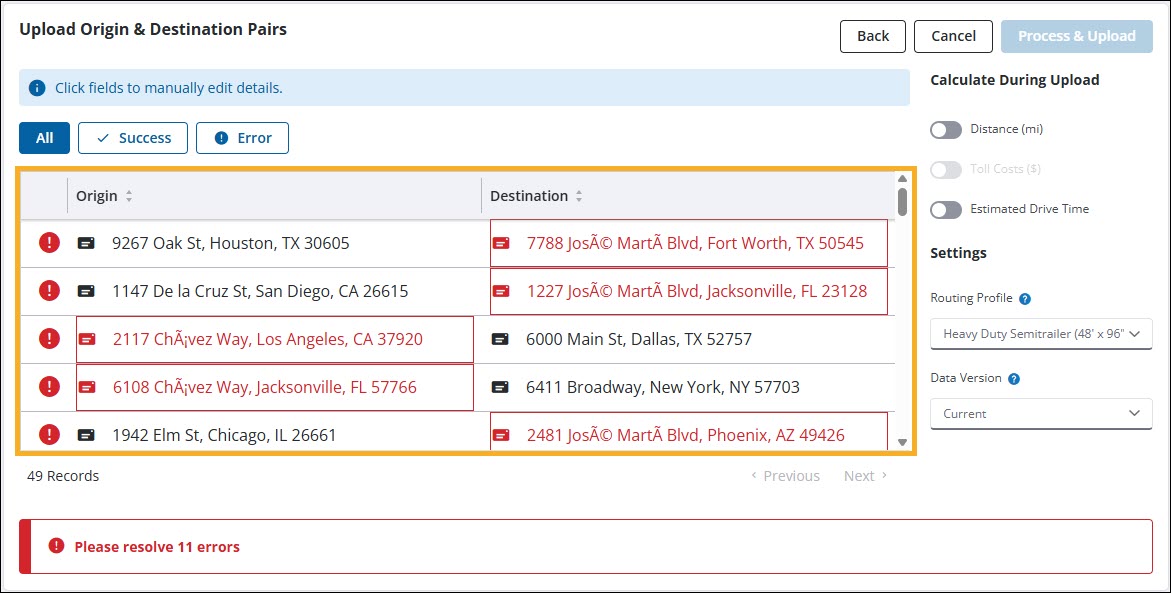Expand the Data Version dropdown

(x=1041, y=414)
